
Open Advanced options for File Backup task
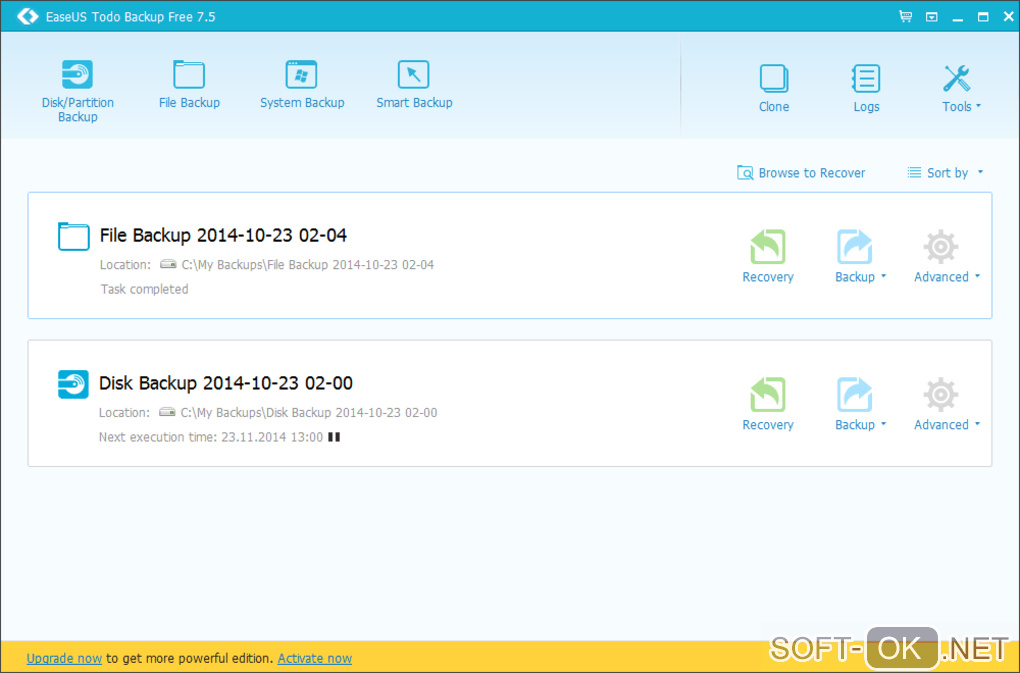tap(941, 256)
